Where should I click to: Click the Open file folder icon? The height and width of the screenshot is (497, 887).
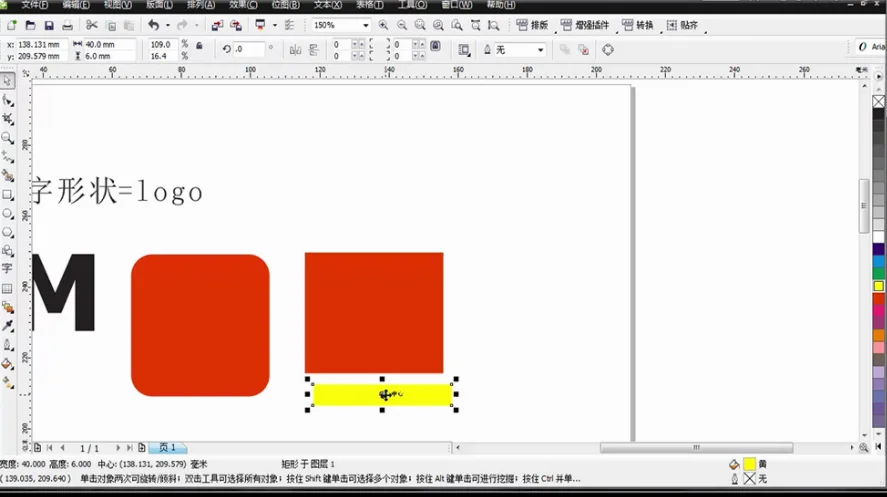click(31, 25)
